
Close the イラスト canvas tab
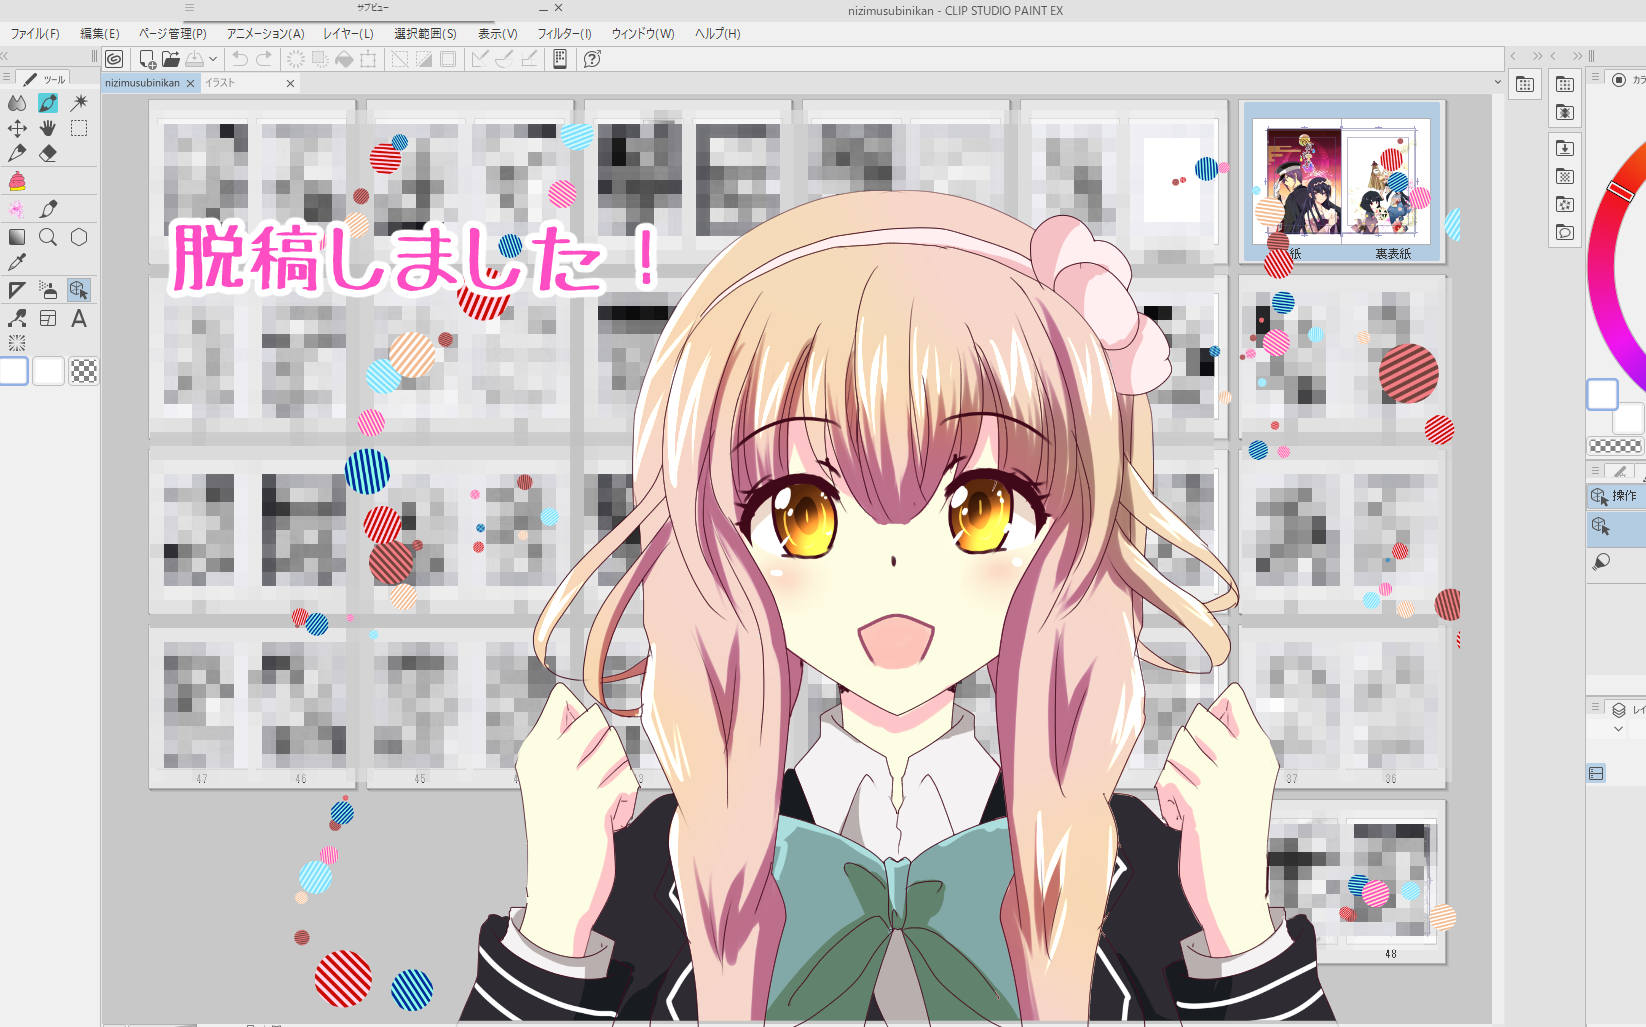pos(291,83)
